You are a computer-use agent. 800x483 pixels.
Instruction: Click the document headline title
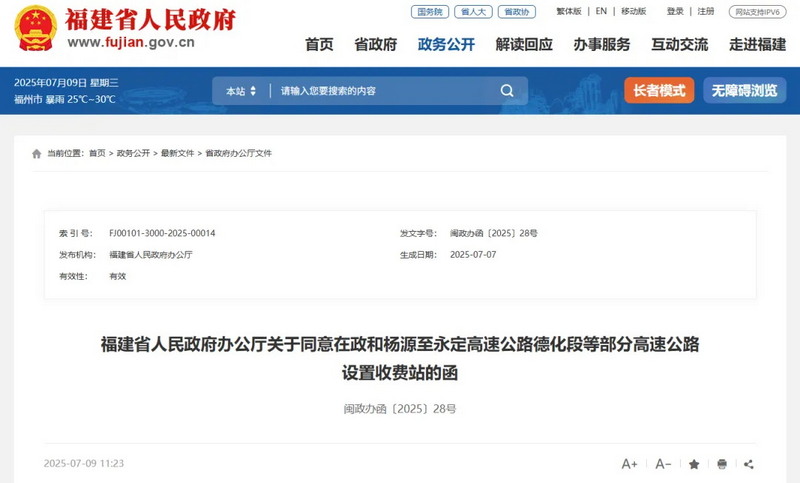400,359
